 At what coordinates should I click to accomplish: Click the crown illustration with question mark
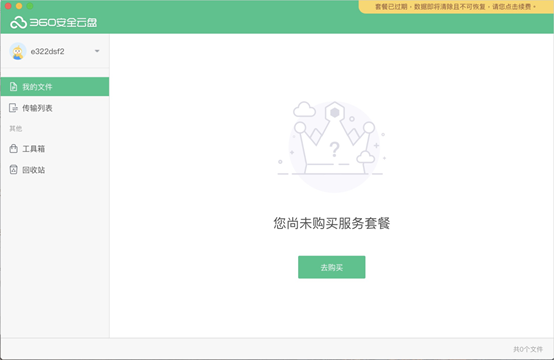tap(333, 146)
